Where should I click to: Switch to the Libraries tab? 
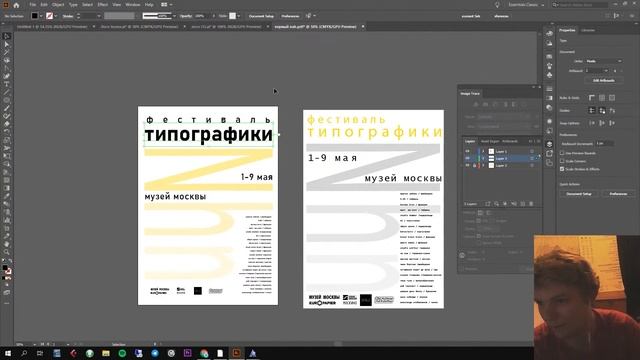pos(588,30)
